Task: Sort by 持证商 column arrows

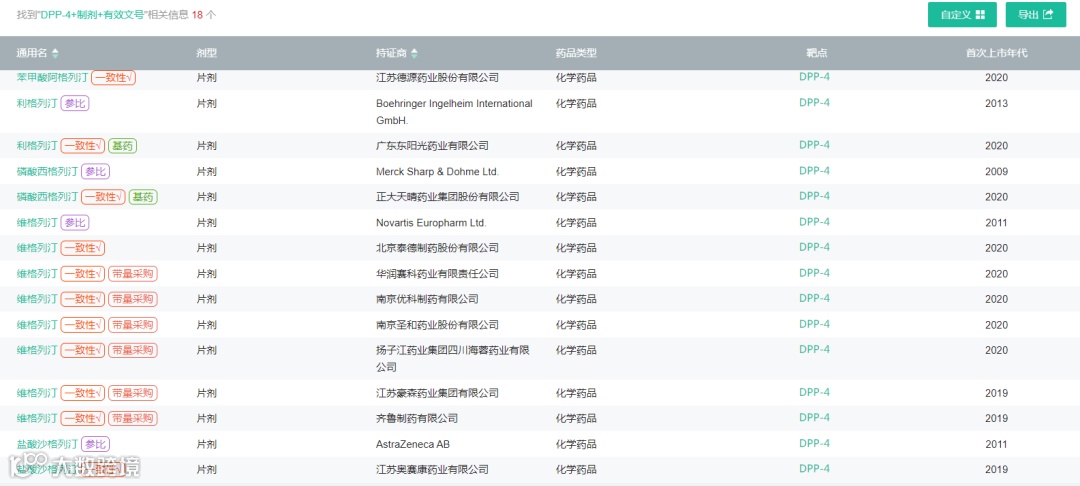Action: click(415, 53)
